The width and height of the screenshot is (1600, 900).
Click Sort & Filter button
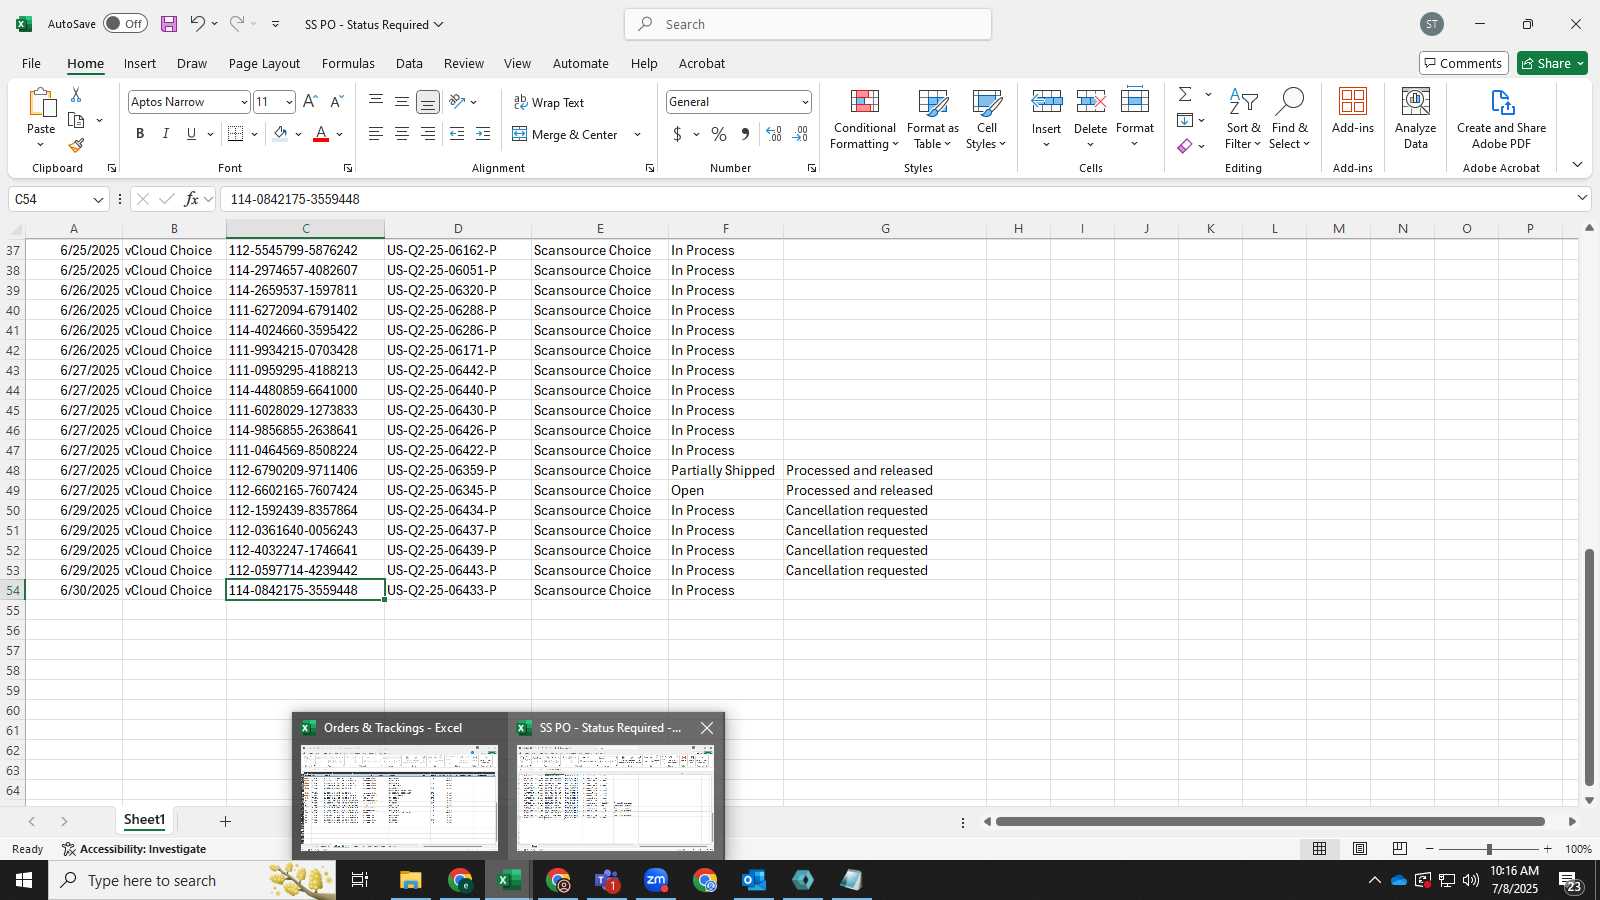tap(1243, 119)
